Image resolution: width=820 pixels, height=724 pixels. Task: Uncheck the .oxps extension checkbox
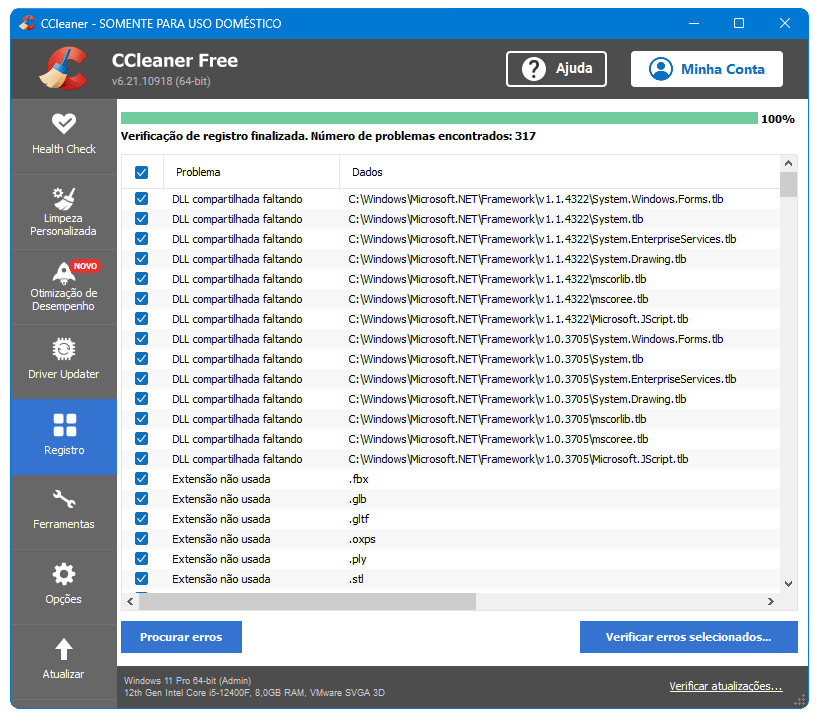141,539
